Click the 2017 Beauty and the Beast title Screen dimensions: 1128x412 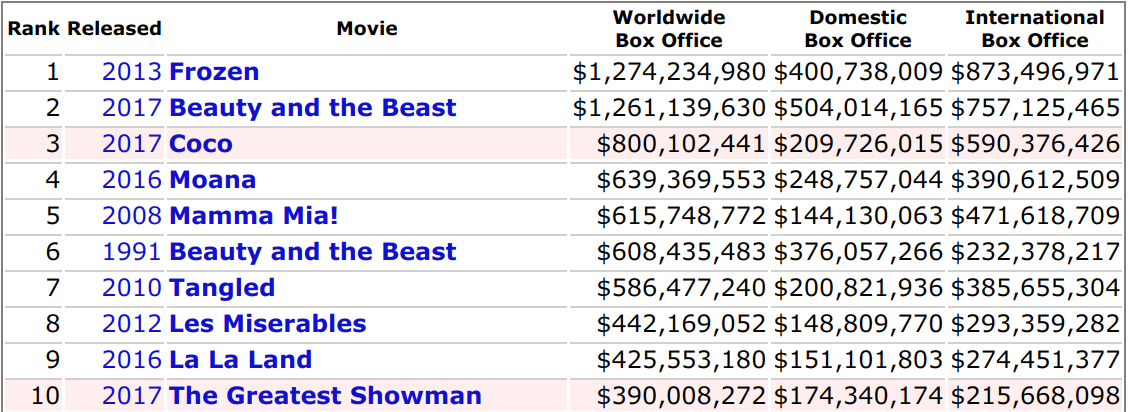(x=312, y=108)
